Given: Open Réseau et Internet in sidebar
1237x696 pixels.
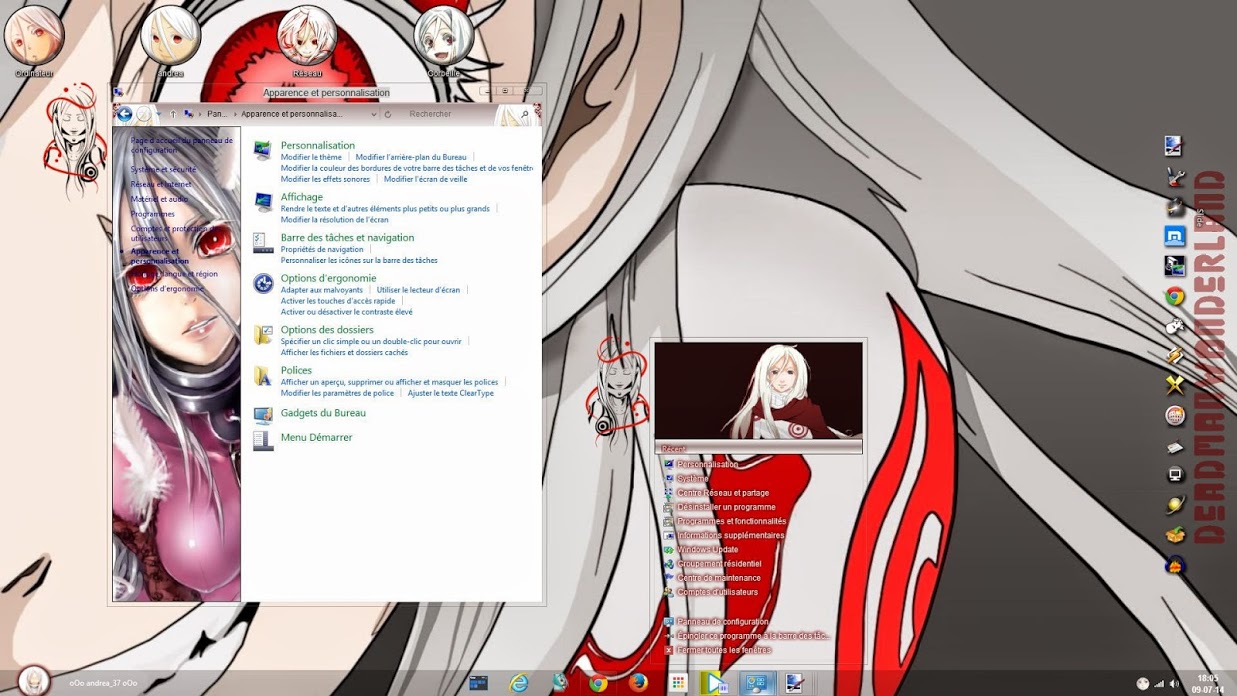Looking at the screenshot, I should [x=161, y=185].
